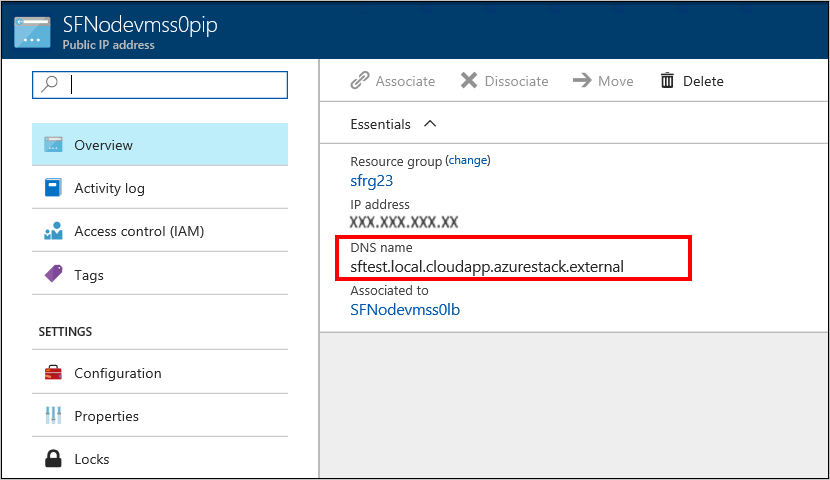Click the Dissociate toolbar button
The height and width of the screenshot is (480, 830).
[x=504, y=80]
